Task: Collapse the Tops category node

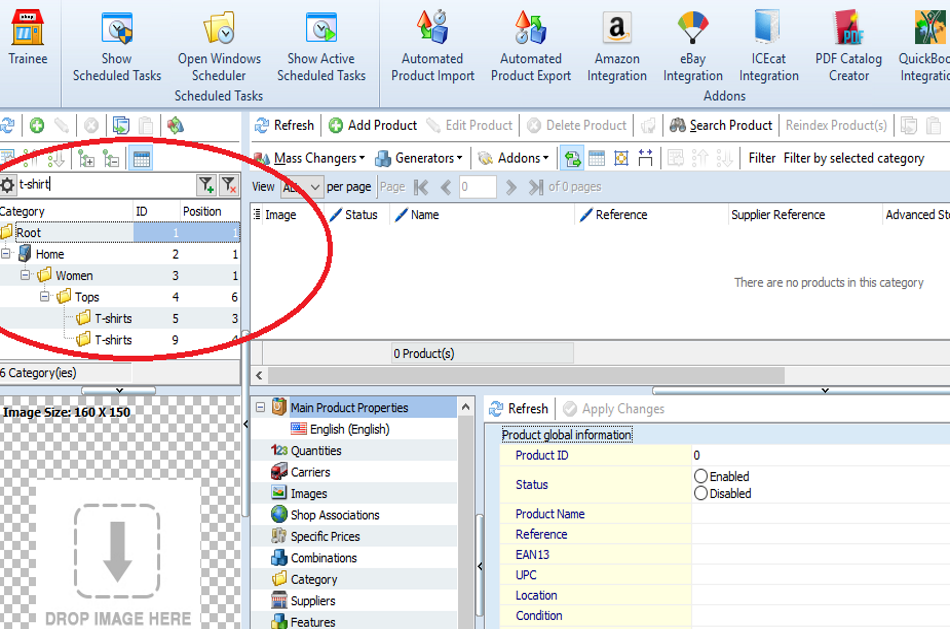Action: [45, 296]
